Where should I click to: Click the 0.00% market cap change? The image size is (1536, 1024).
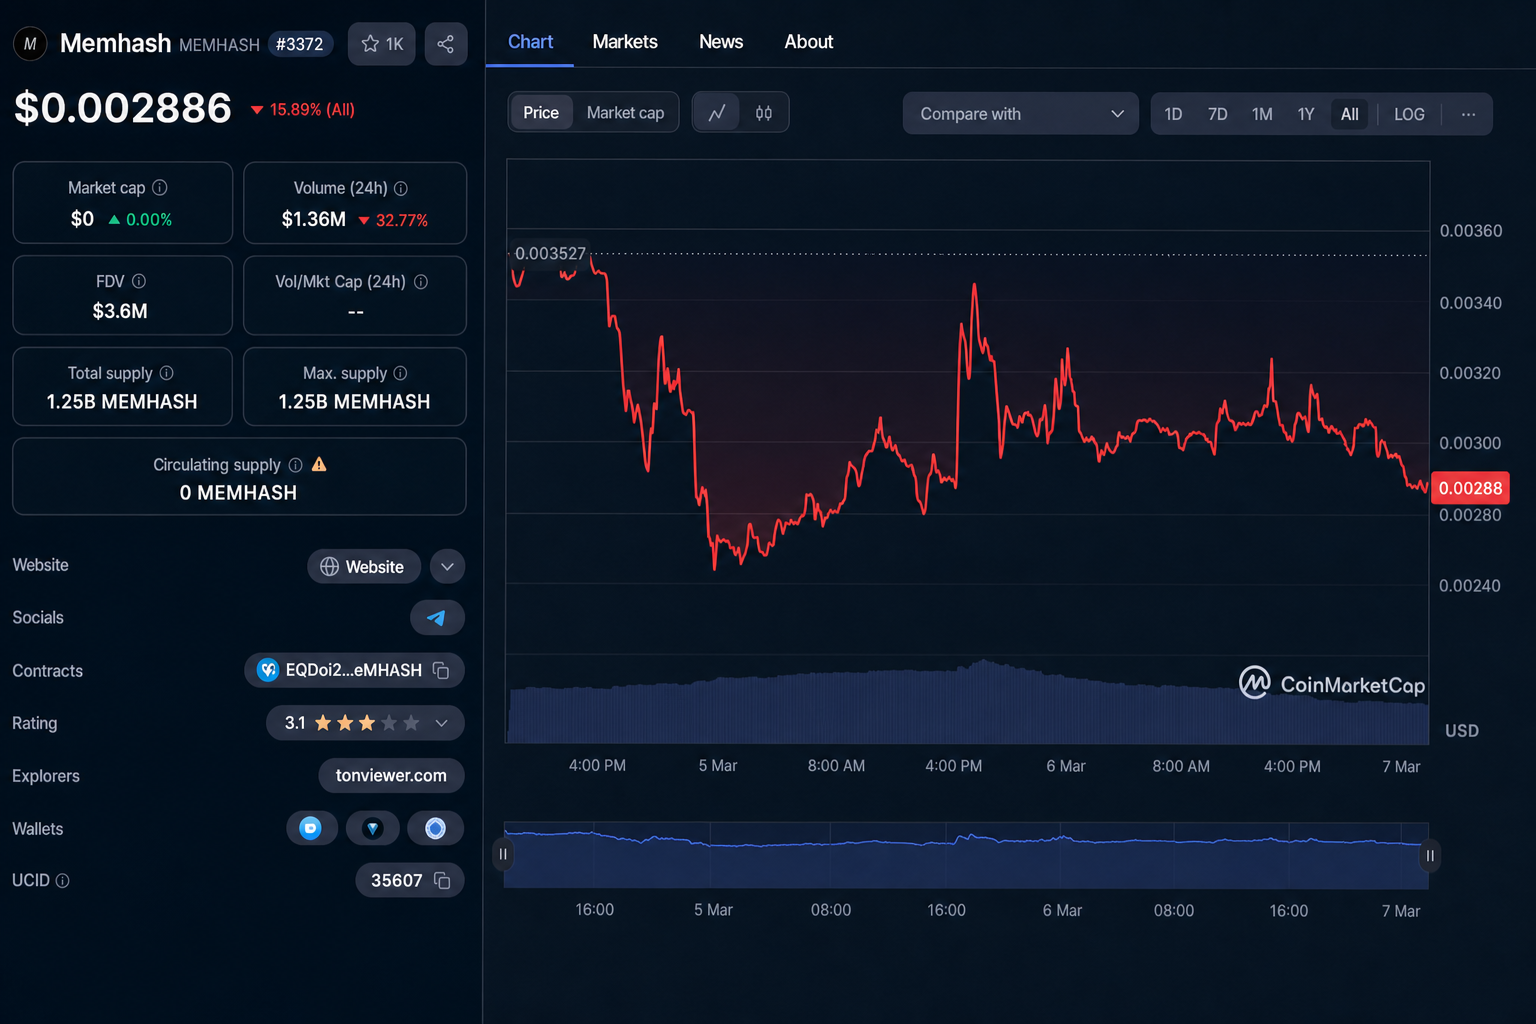point(140,220)
